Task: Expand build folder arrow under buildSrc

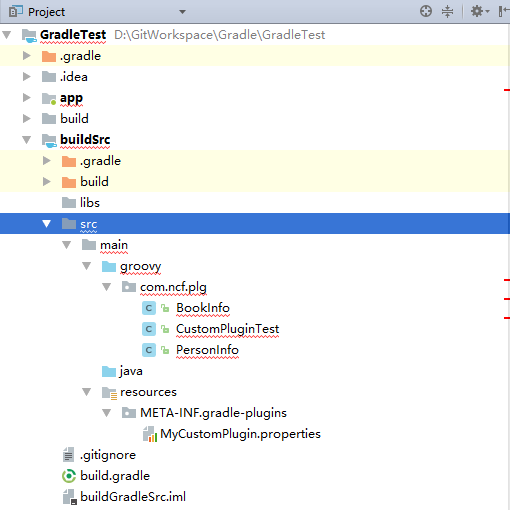Action: click(x=47, y=182)
